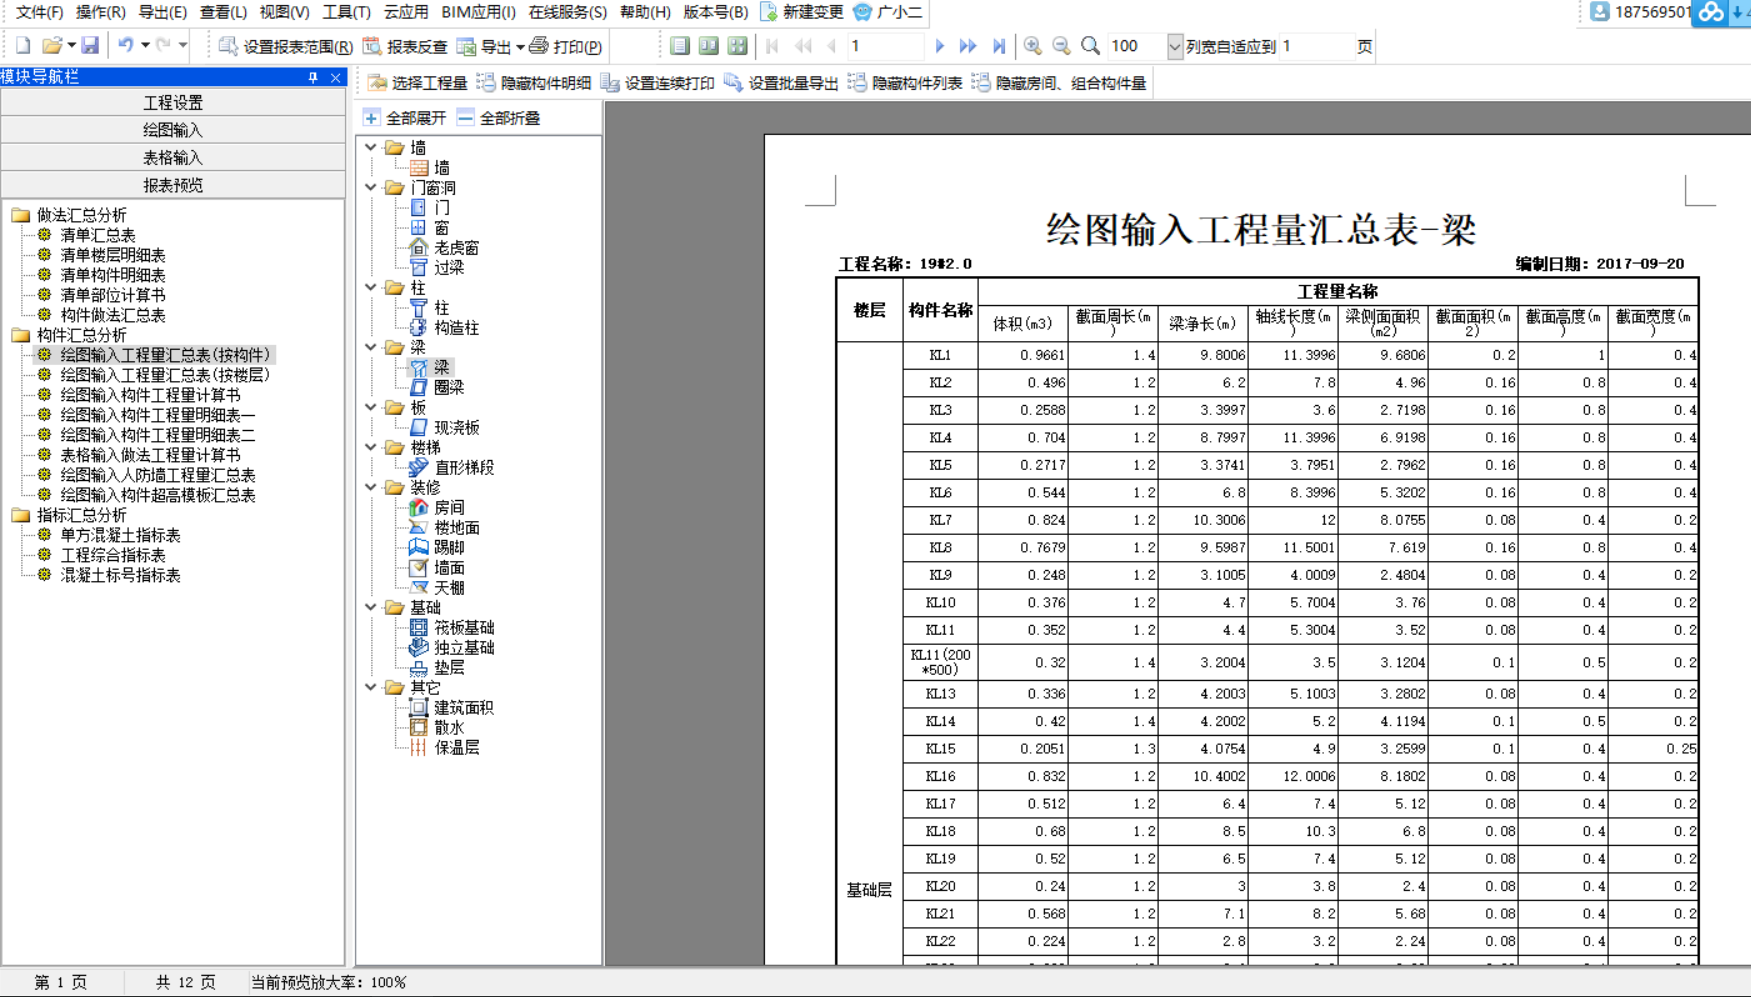
Task: Click the redo arrow icon
Action: (164, 46)
